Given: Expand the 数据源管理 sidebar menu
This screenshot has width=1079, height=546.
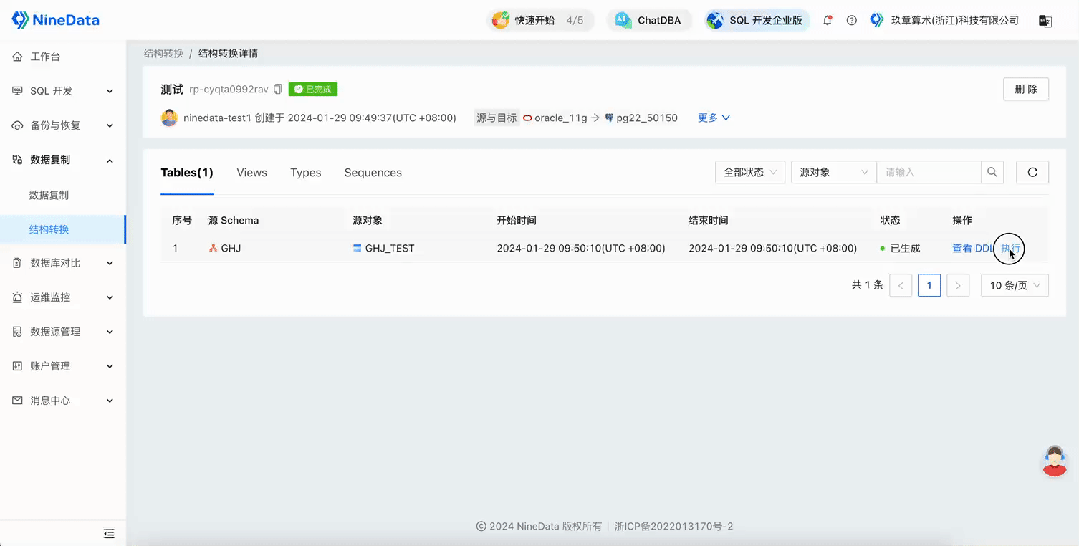Looking at the screenshot, I should 63,331.
